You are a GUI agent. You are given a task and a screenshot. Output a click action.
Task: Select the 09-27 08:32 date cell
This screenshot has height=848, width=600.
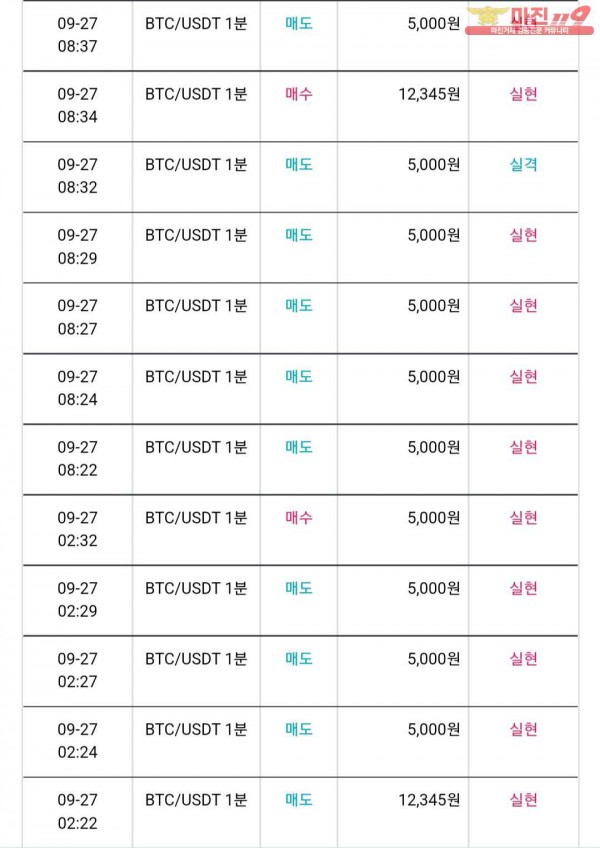(x=77, y=176)
